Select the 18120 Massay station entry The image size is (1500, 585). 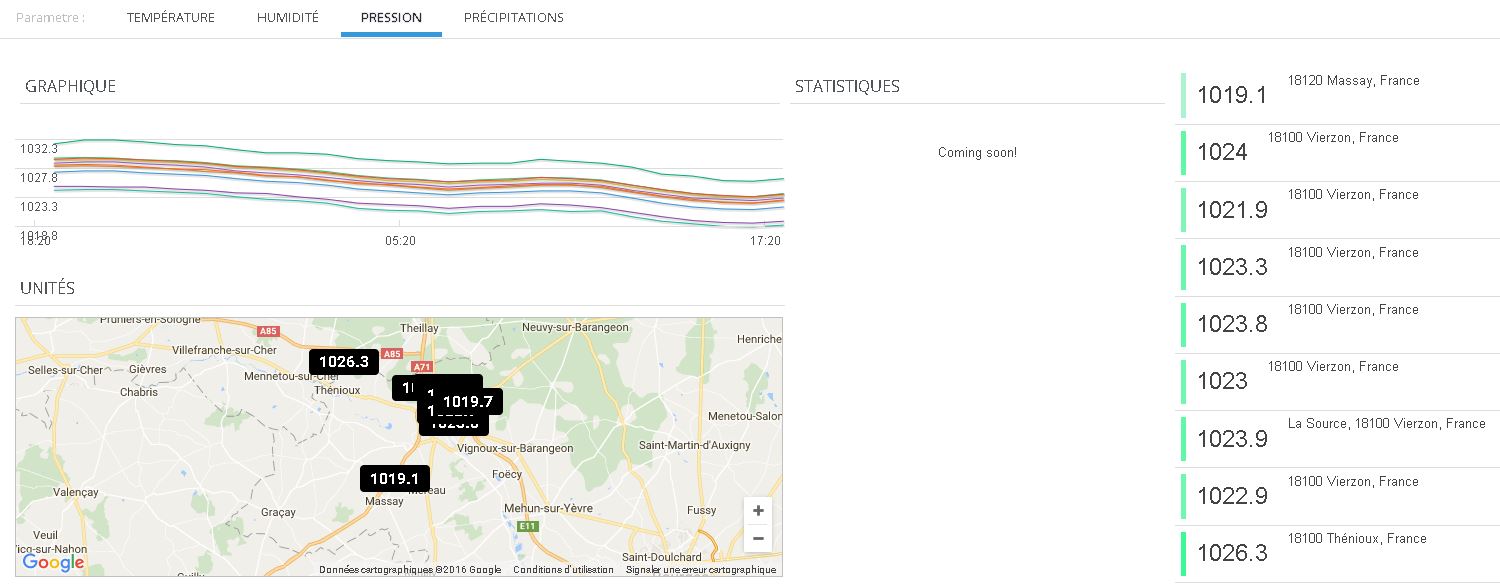click(1338, 95)
